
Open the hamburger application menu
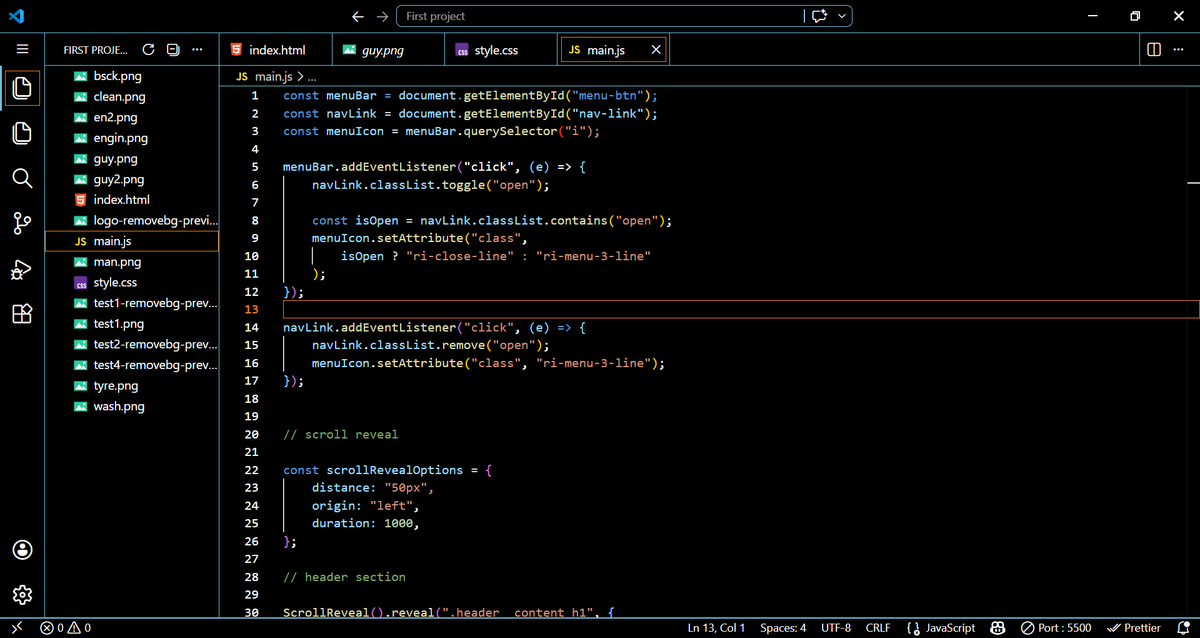tap(22, 49)
